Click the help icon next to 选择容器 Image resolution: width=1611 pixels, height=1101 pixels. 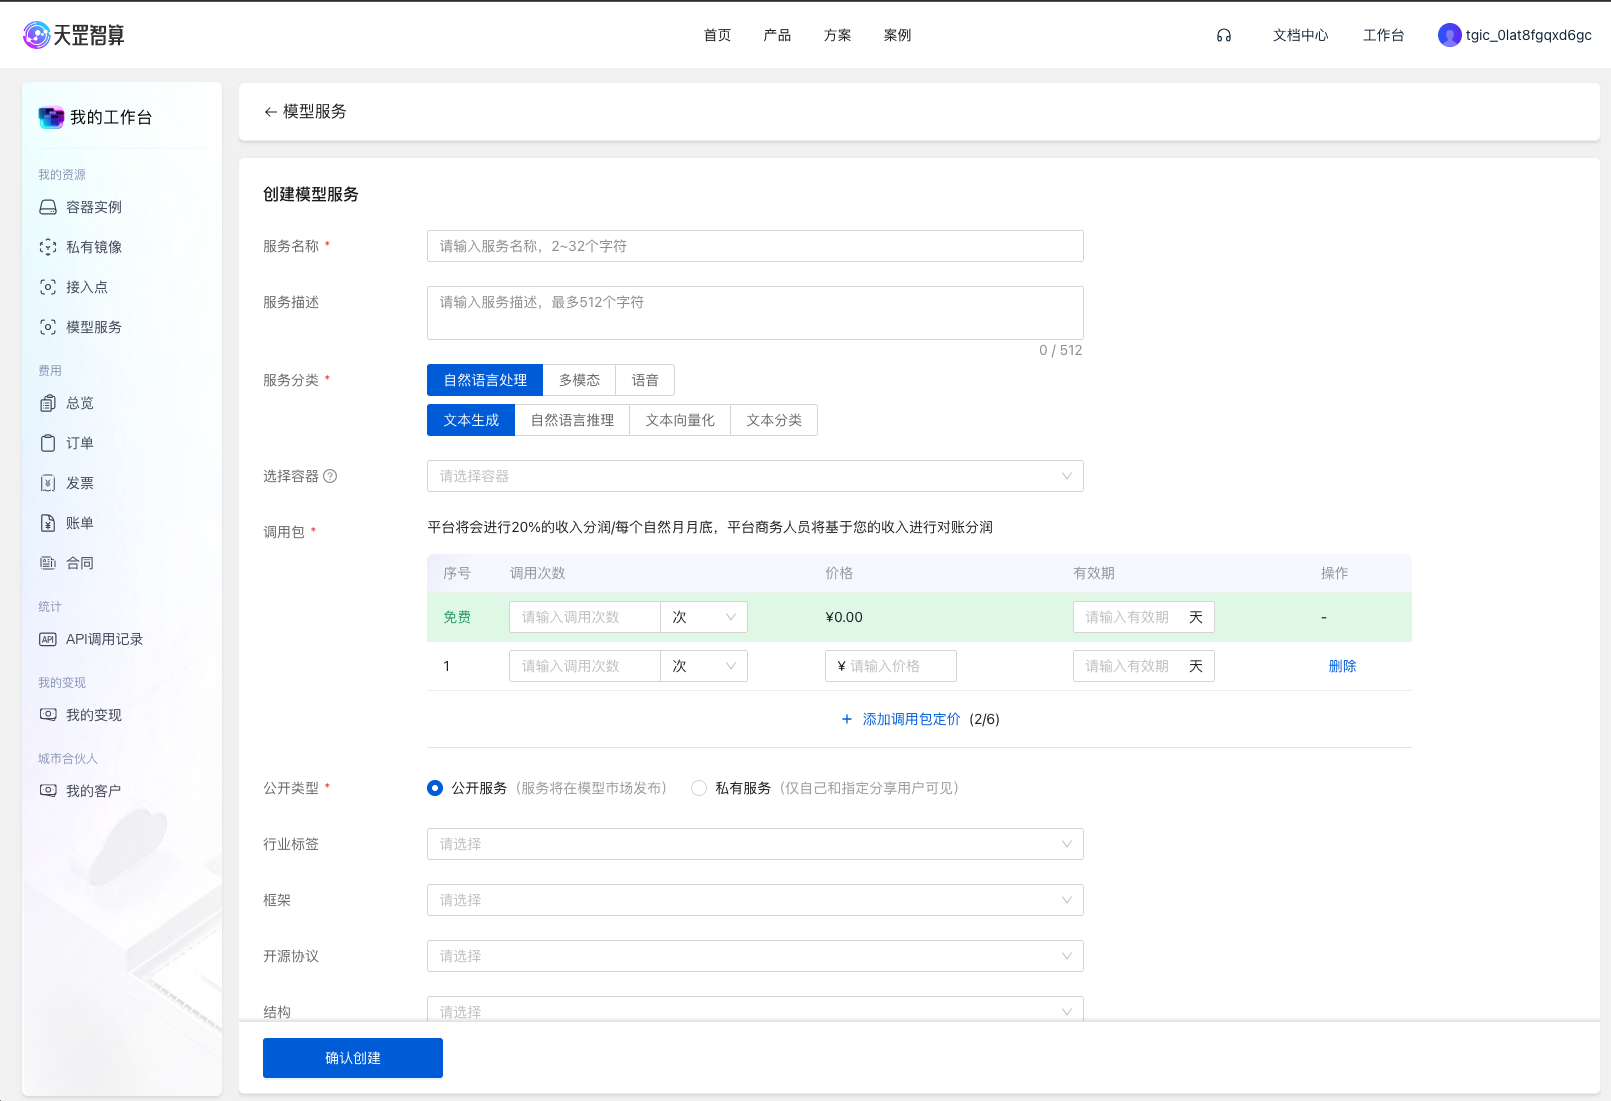click(330, 476)
